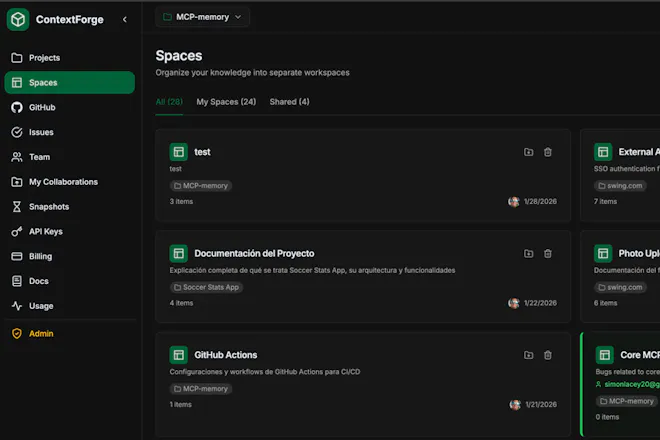This screenshot has height=440, width=660.
Task: Click the Documentación del Proyecto layout icon
Action: coord(178,253)
